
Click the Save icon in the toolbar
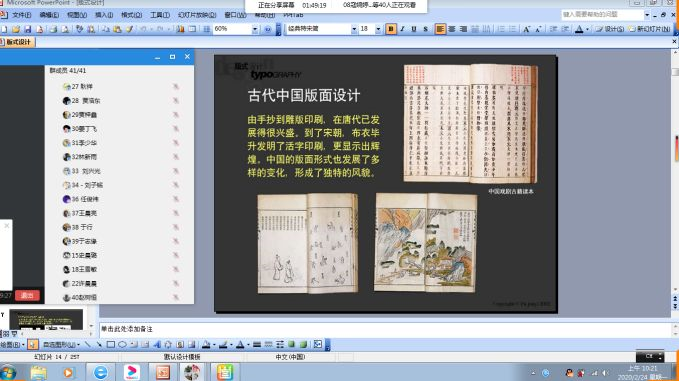(x=28, y=29)
